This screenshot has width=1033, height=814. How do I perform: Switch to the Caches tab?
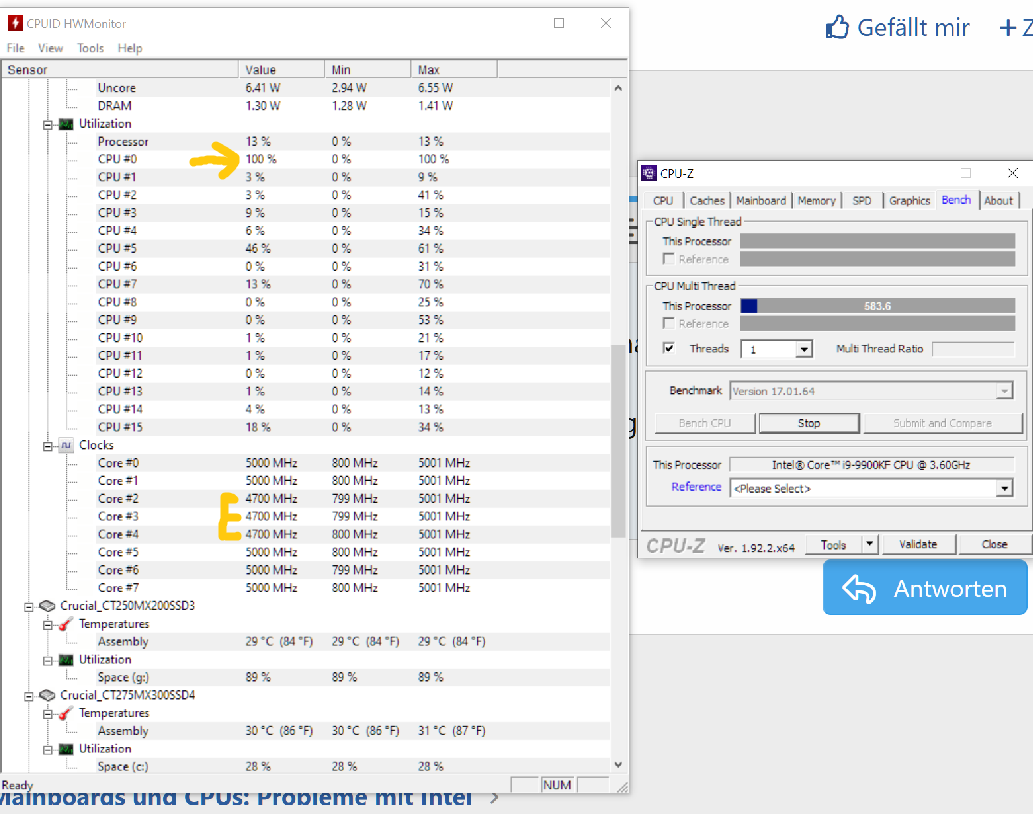coord(707,200)
